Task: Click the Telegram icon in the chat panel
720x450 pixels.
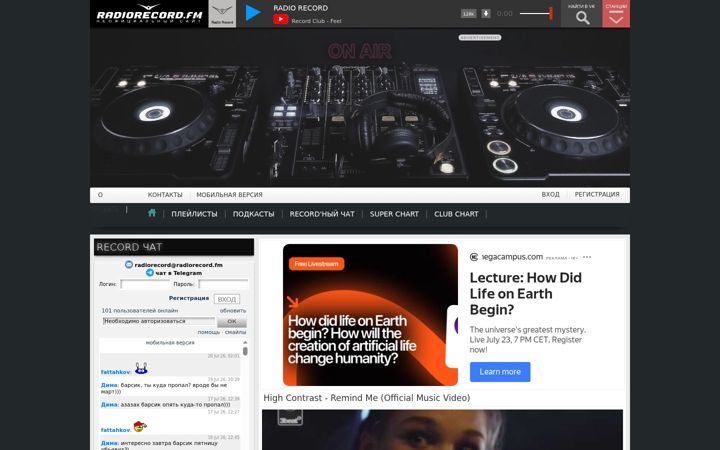Action: tap(150, 272)
